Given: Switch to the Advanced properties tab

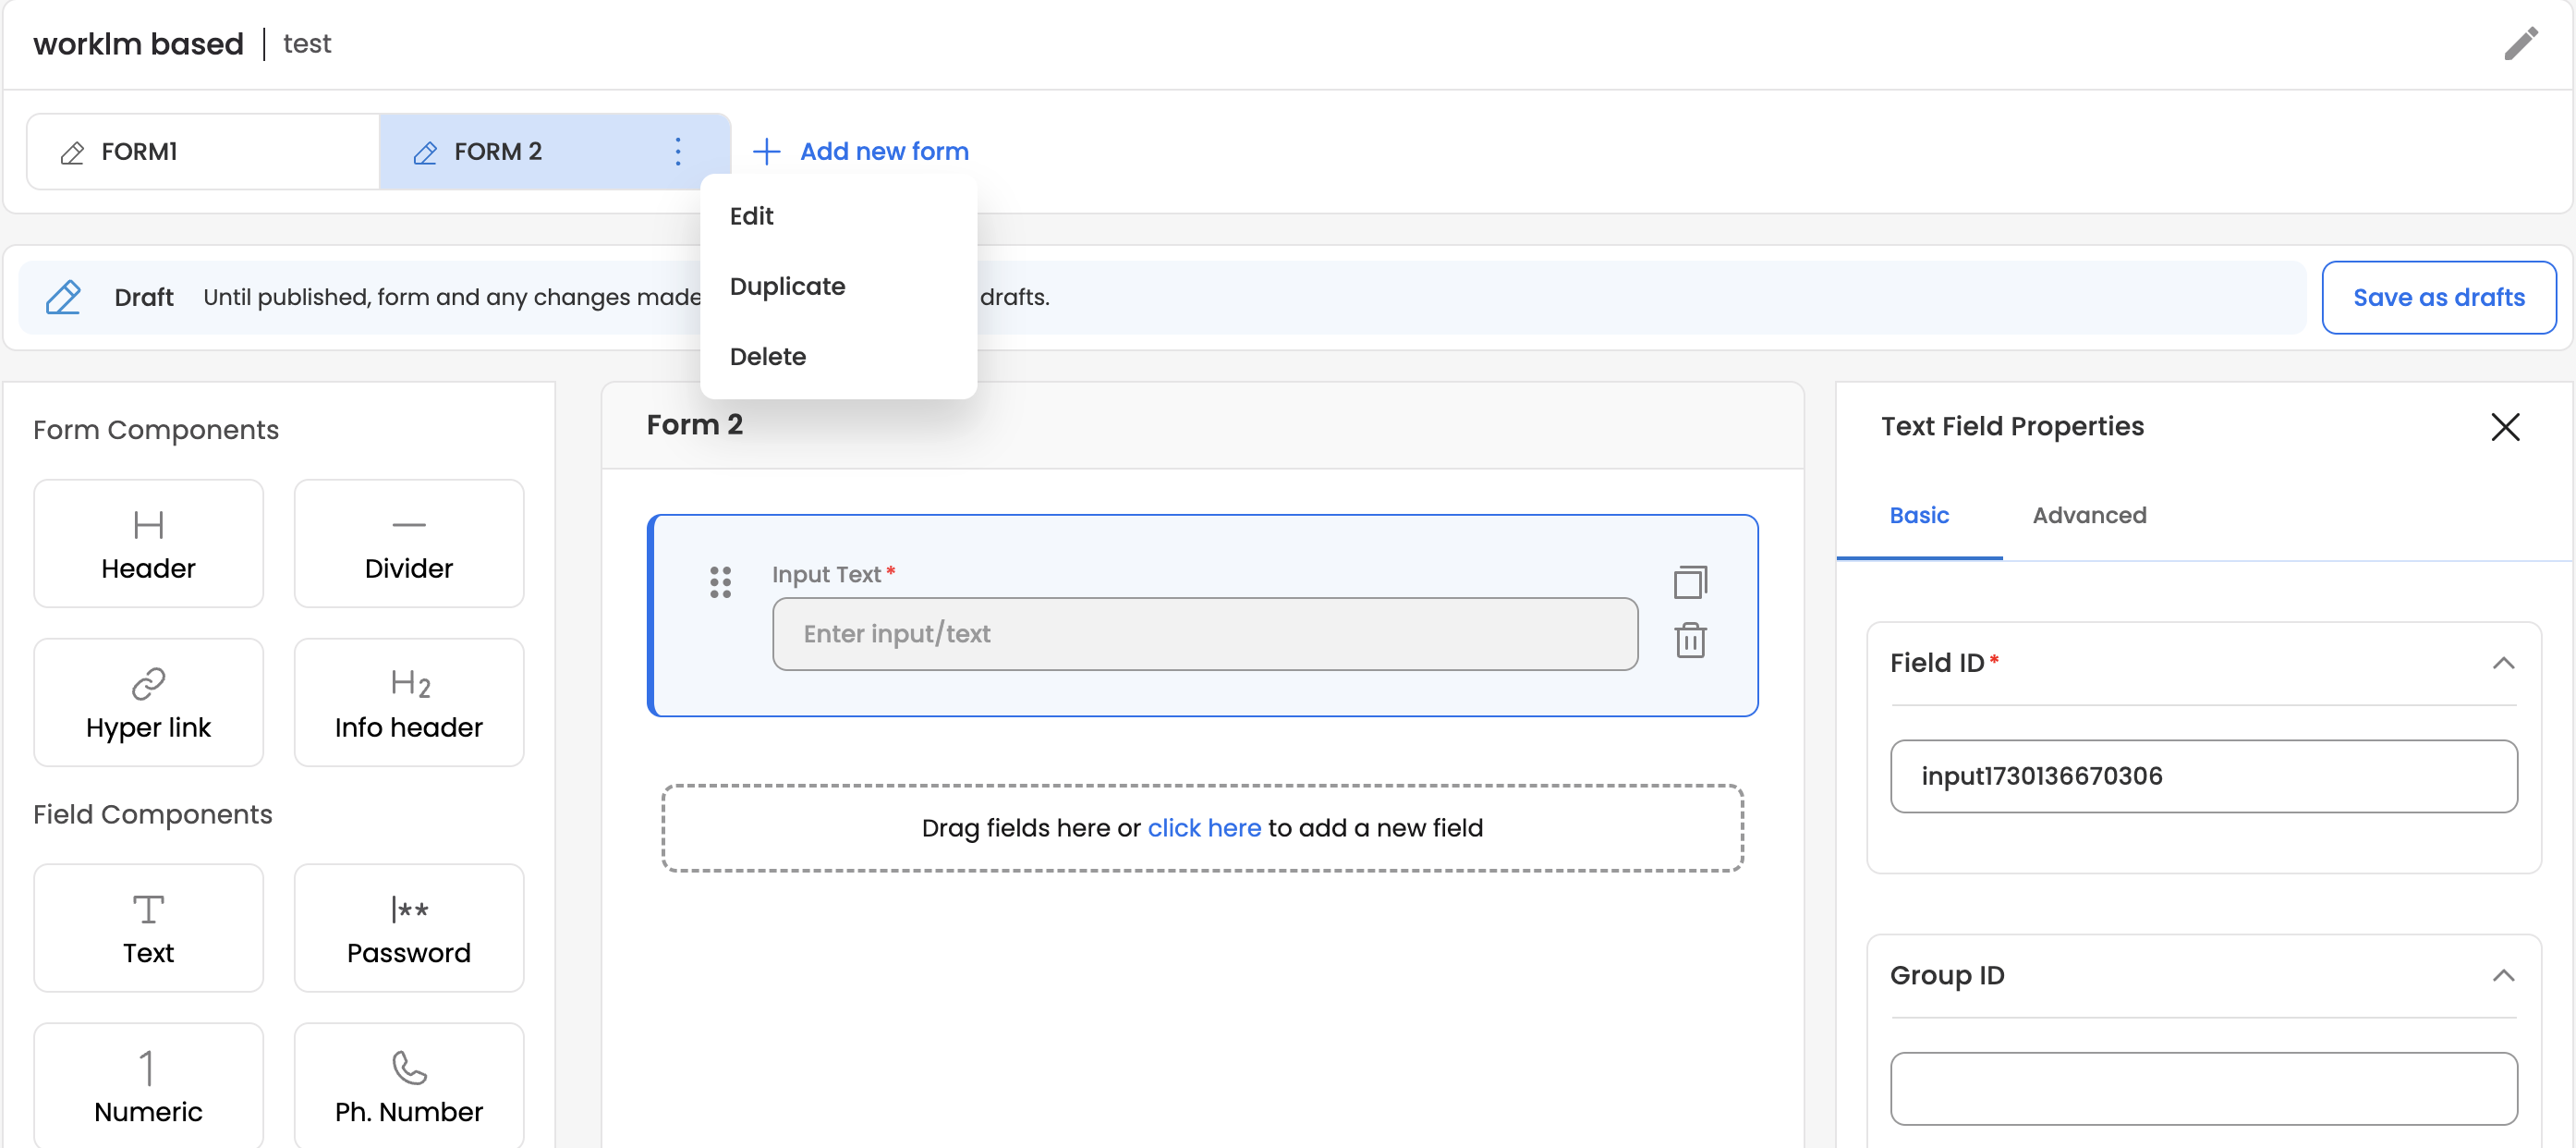Looking at the screenshot, I should pos(2089,515).
